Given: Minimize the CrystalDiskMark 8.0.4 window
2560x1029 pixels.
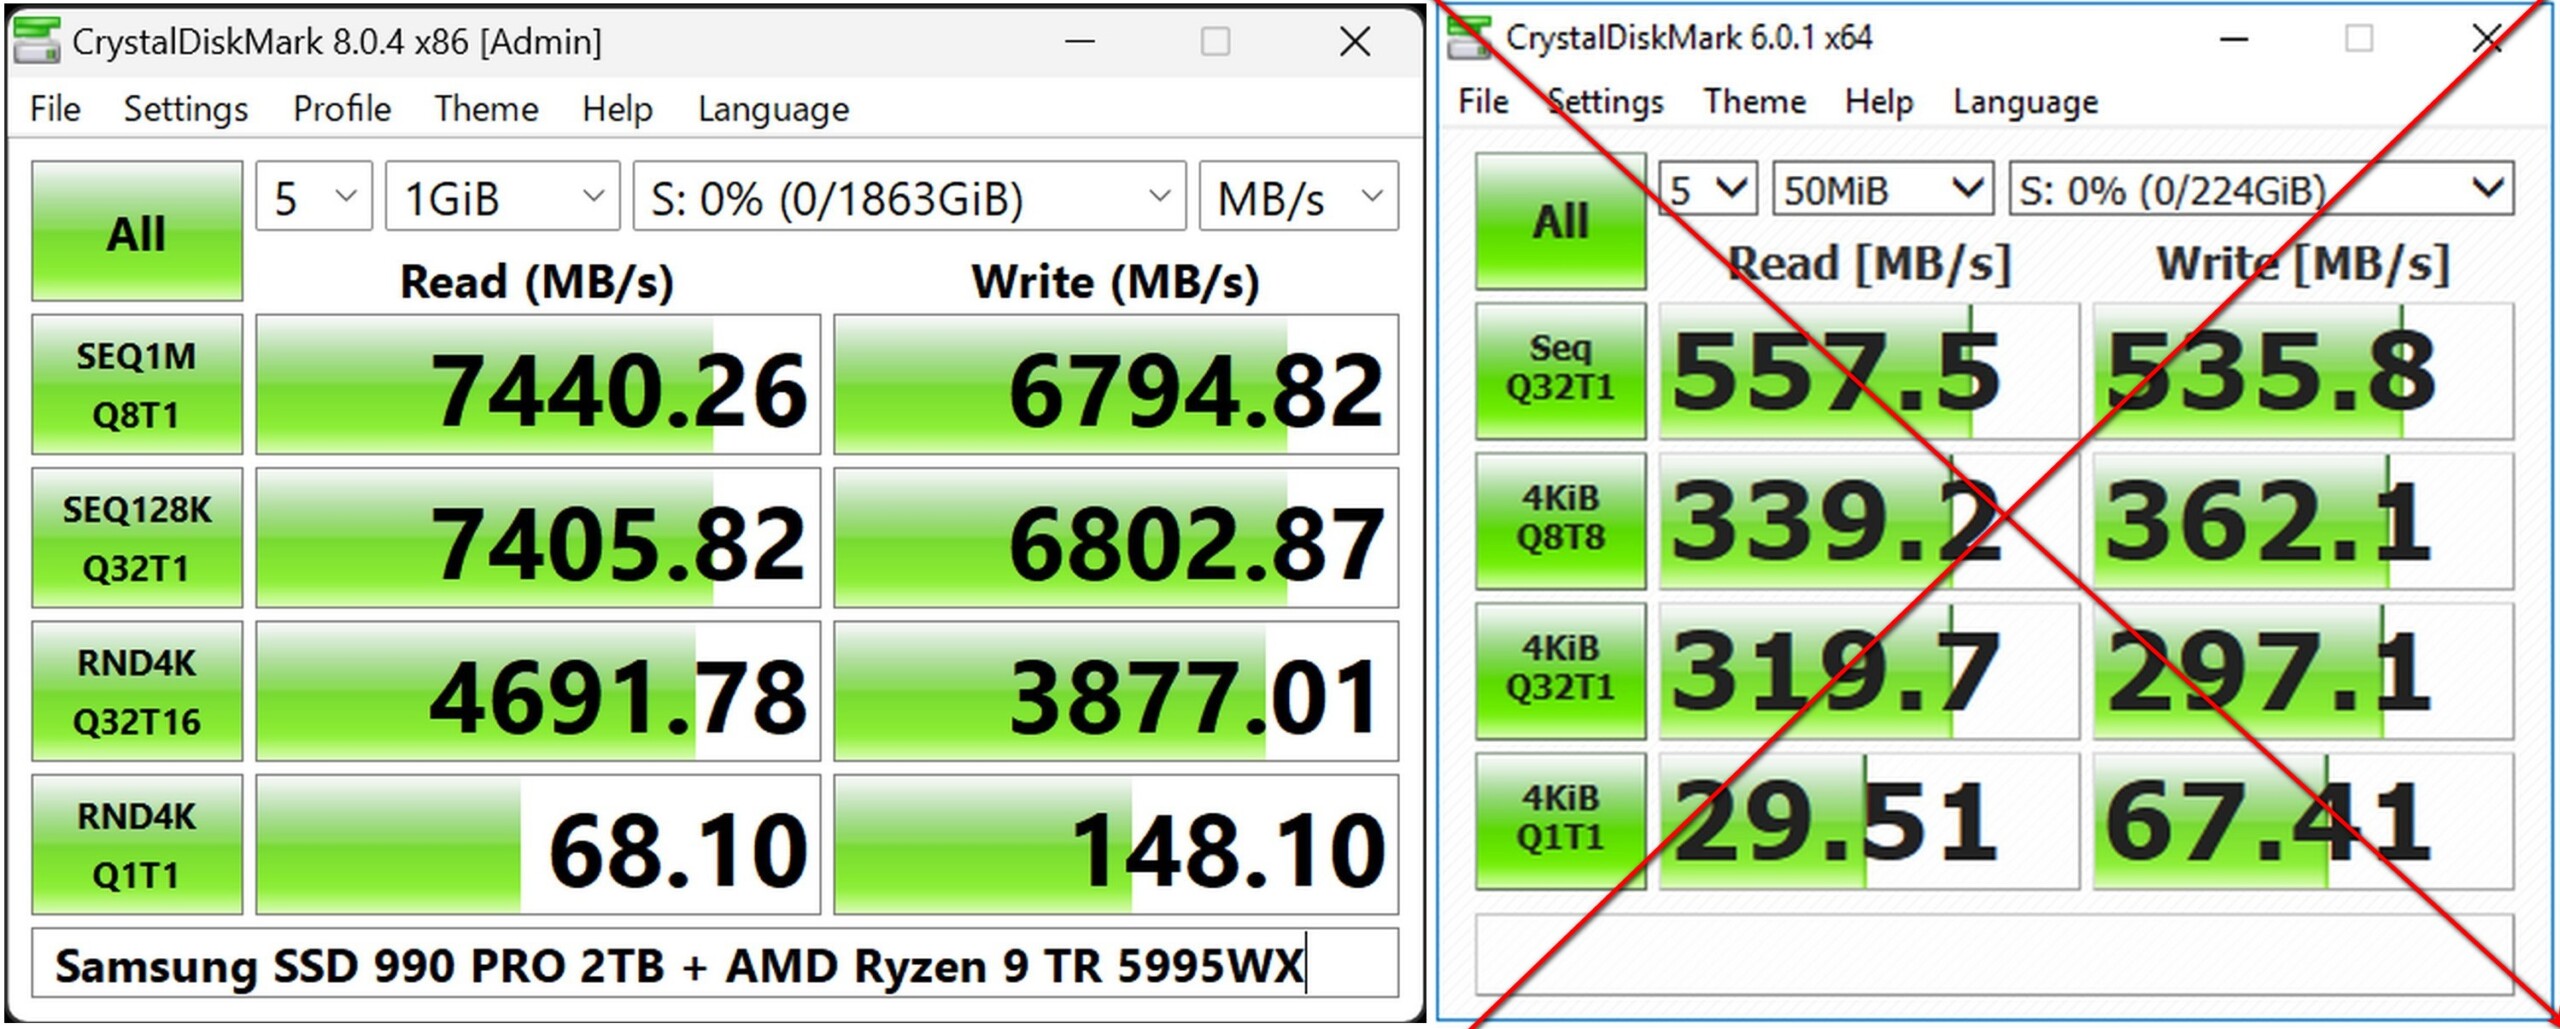Looking at the screenshot, I should pyautogui.click(x=1080, y=41).
